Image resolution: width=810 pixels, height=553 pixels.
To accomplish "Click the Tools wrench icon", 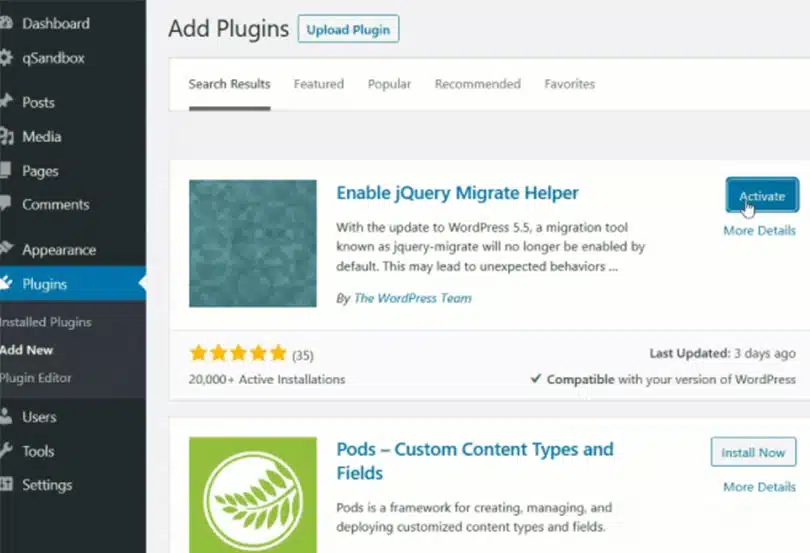I will tap(6, 451).
